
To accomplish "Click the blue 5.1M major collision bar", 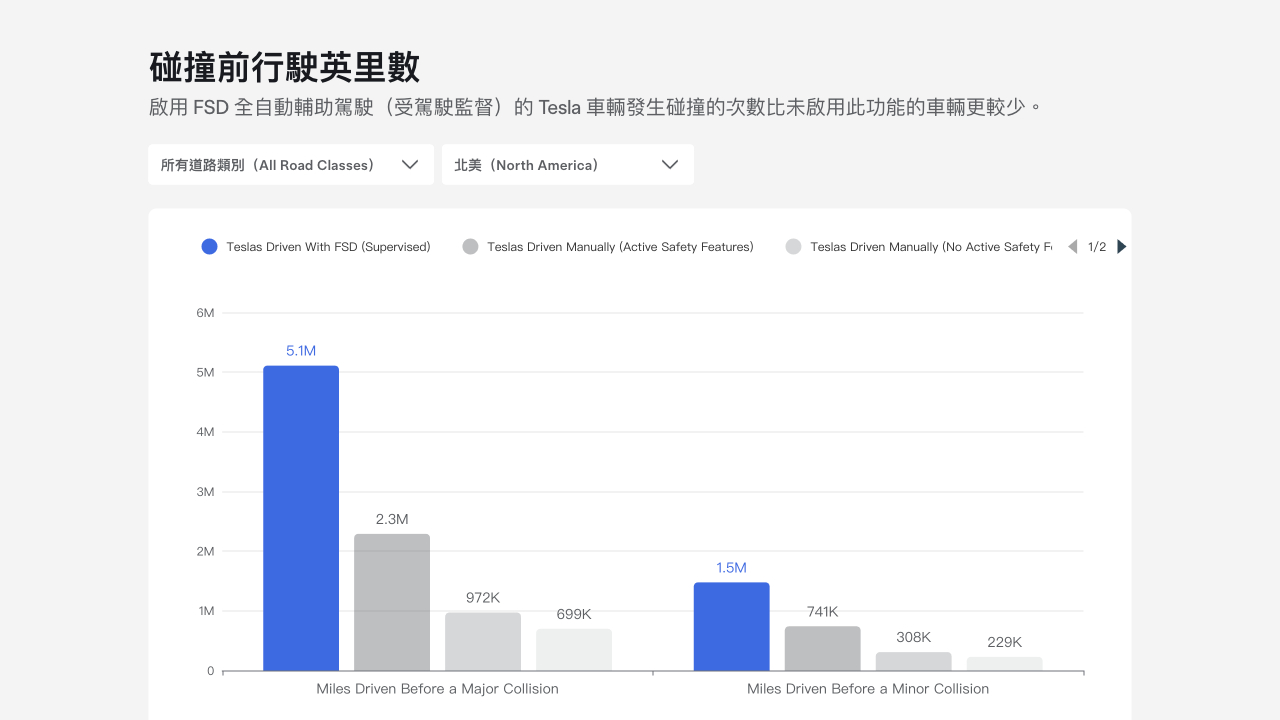I will 301,518.
